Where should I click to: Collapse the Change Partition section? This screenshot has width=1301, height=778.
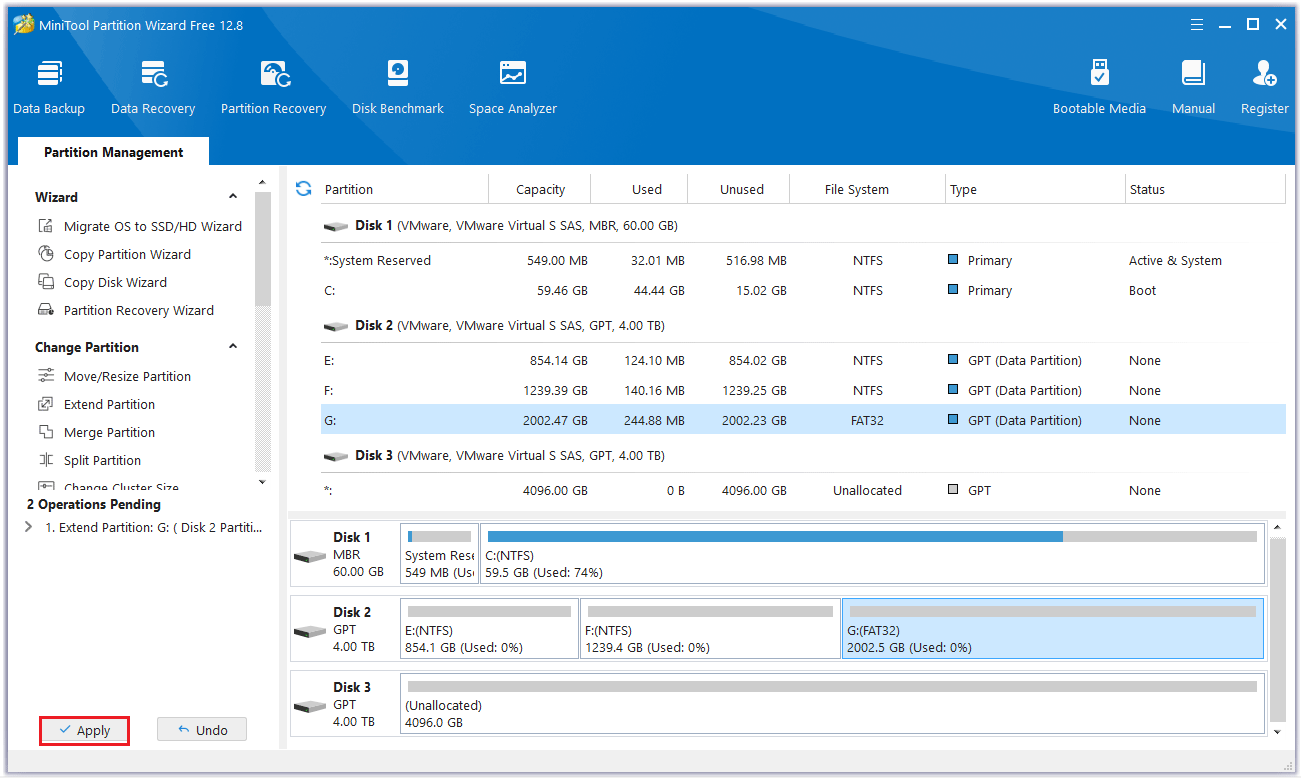click(233, 347)
